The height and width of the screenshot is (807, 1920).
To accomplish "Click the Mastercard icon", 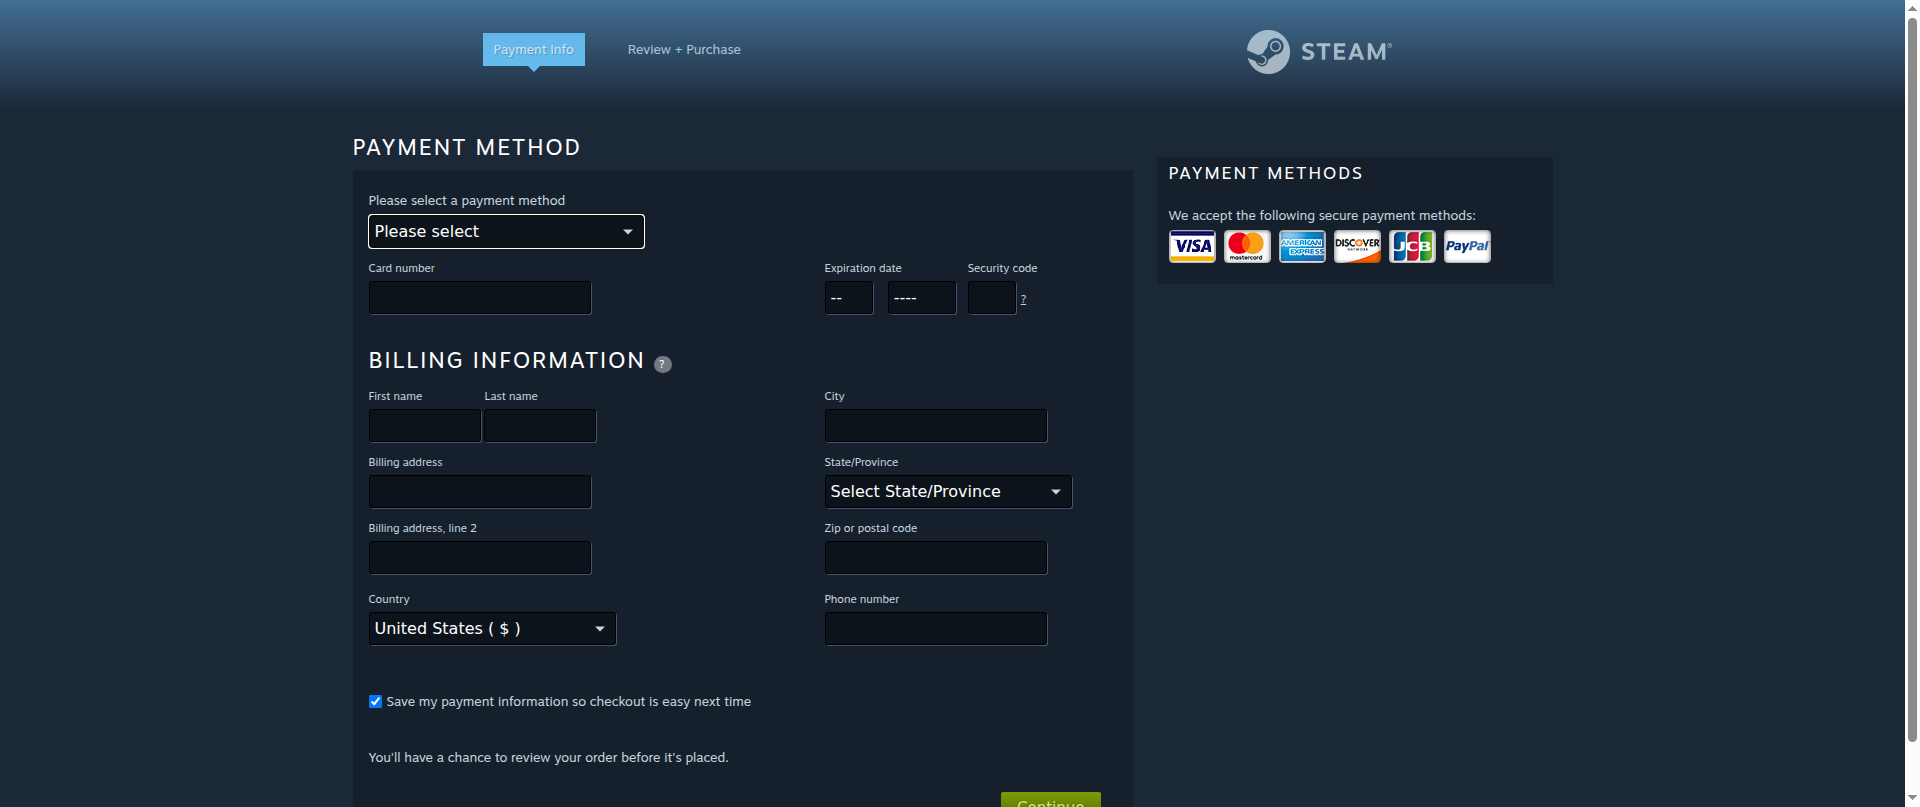I will point(1247,246).
